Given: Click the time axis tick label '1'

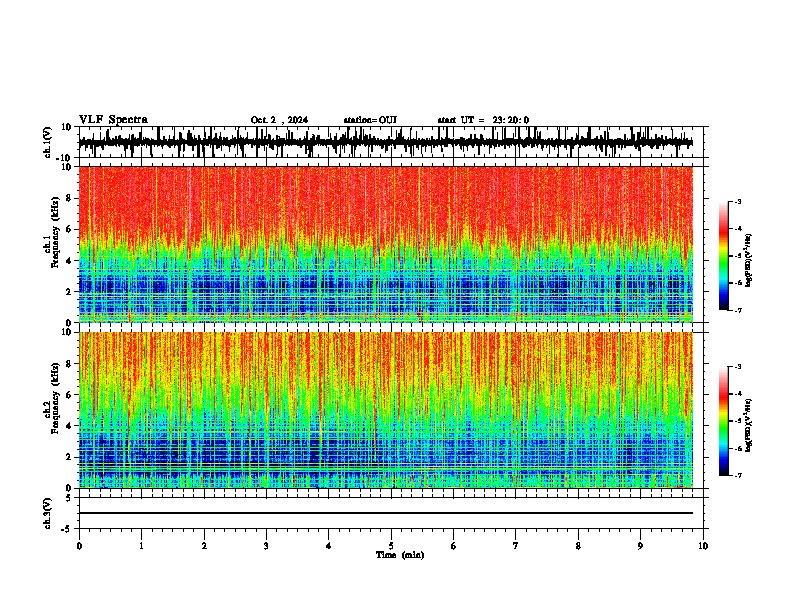Looking at the screenshot, I should point(141,546).
